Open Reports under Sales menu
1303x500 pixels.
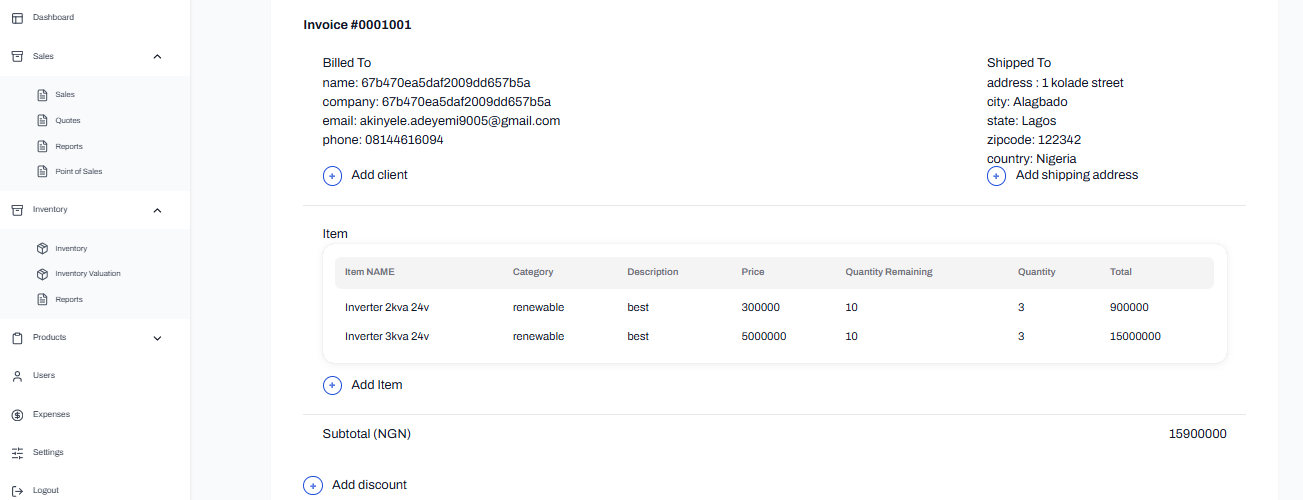[x=68, y=147]
